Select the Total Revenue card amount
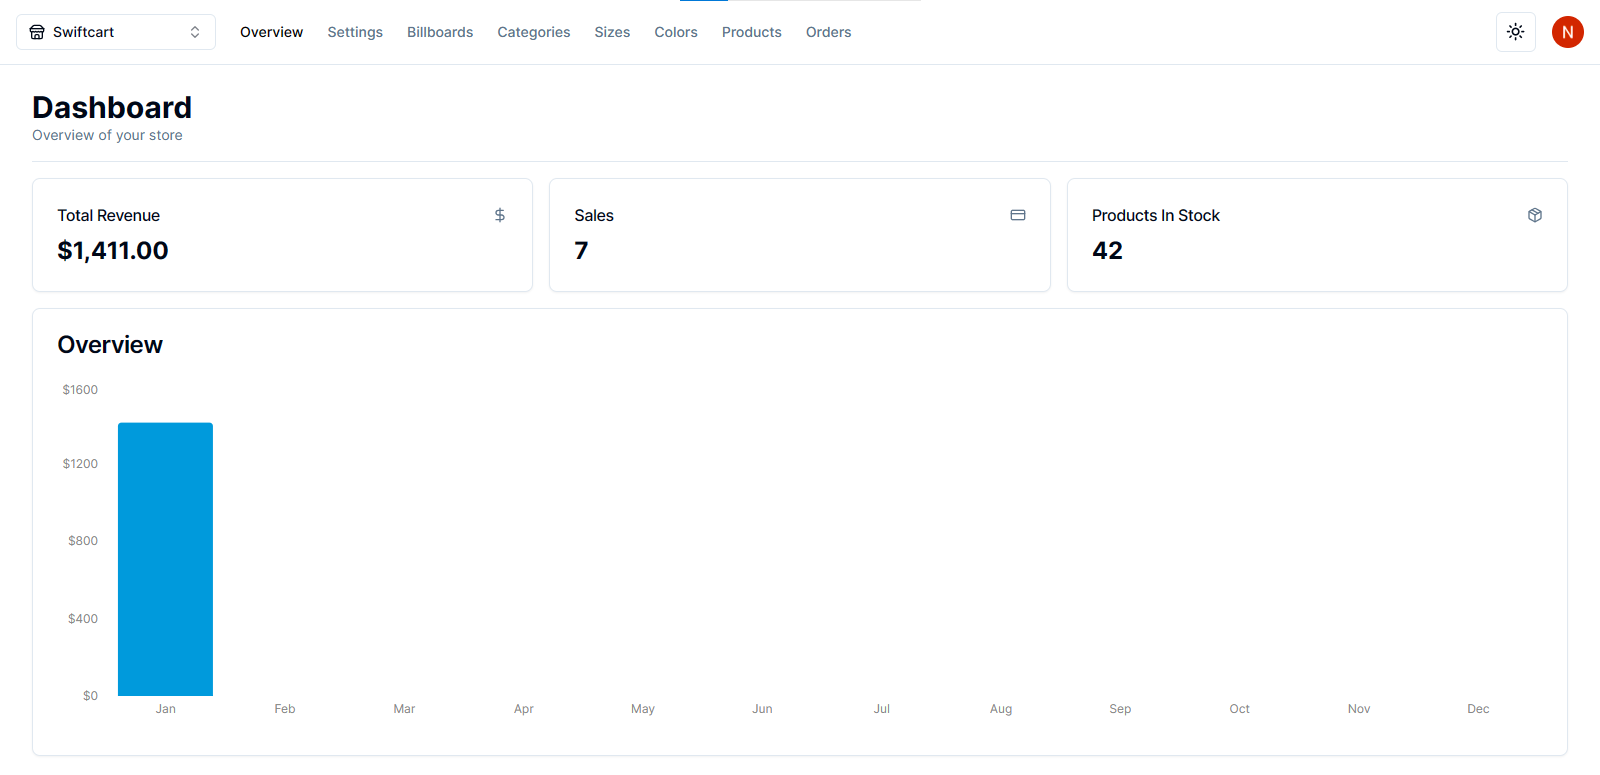This screenshot has height=775, width=1600. [113, 251]
